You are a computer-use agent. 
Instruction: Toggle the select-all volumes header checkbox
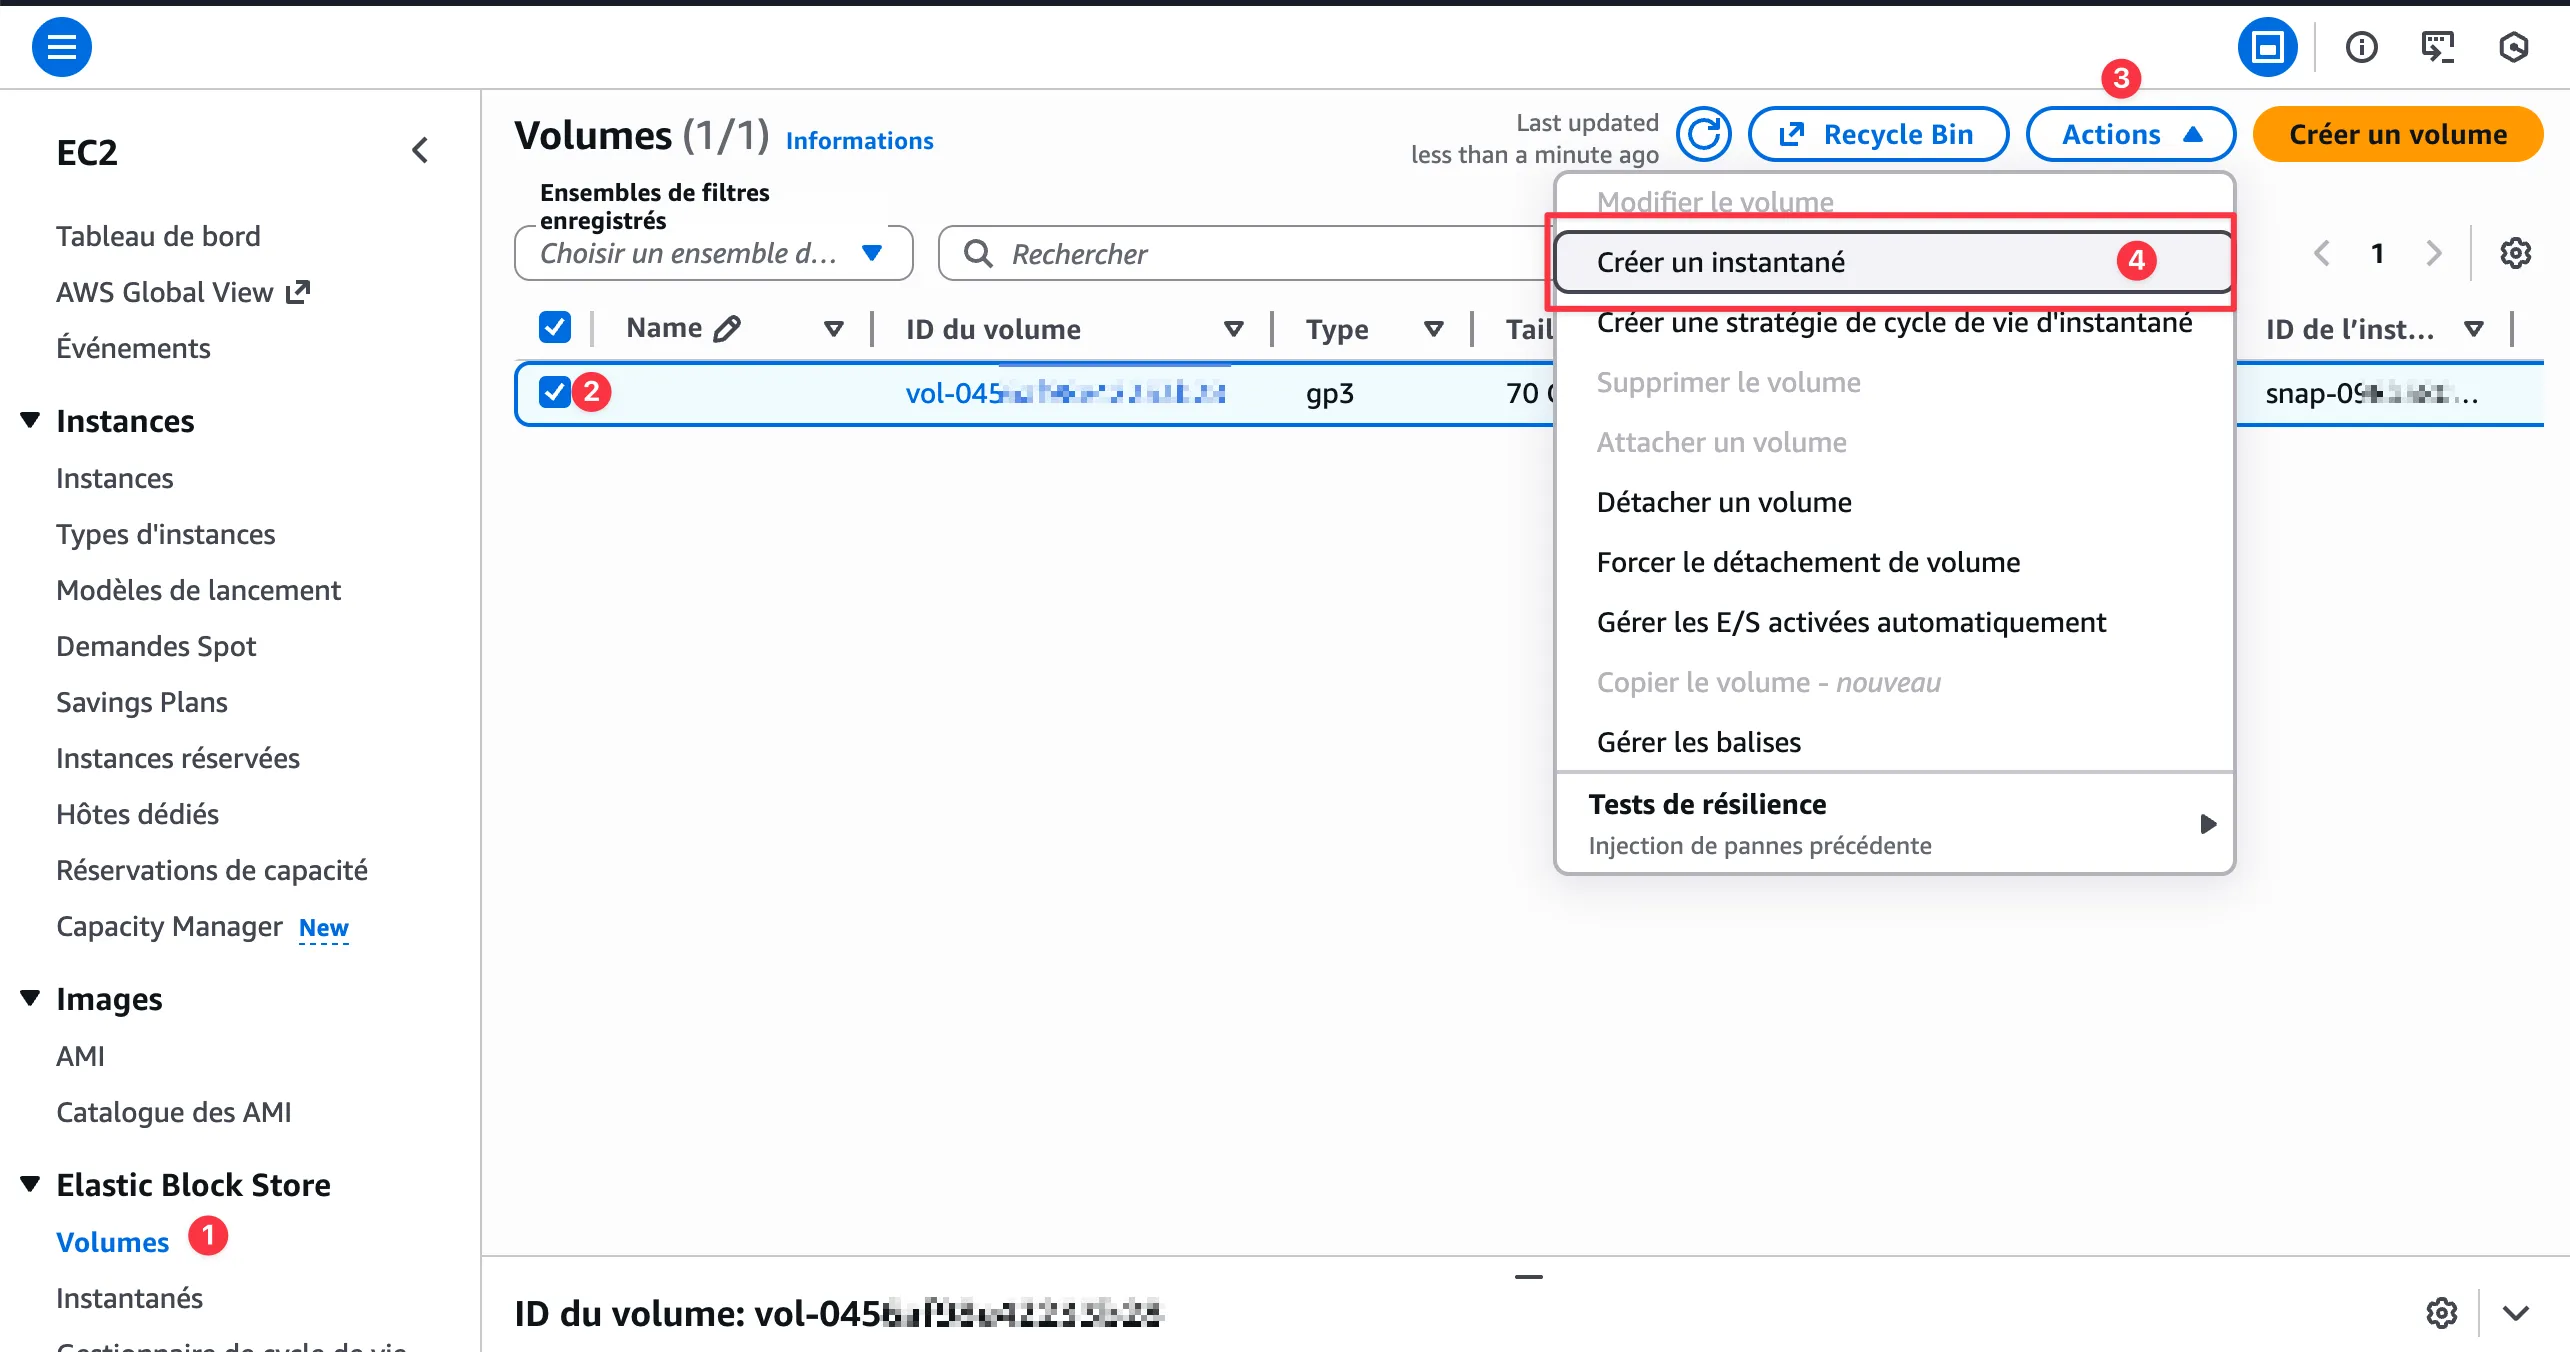pos(555,328)
